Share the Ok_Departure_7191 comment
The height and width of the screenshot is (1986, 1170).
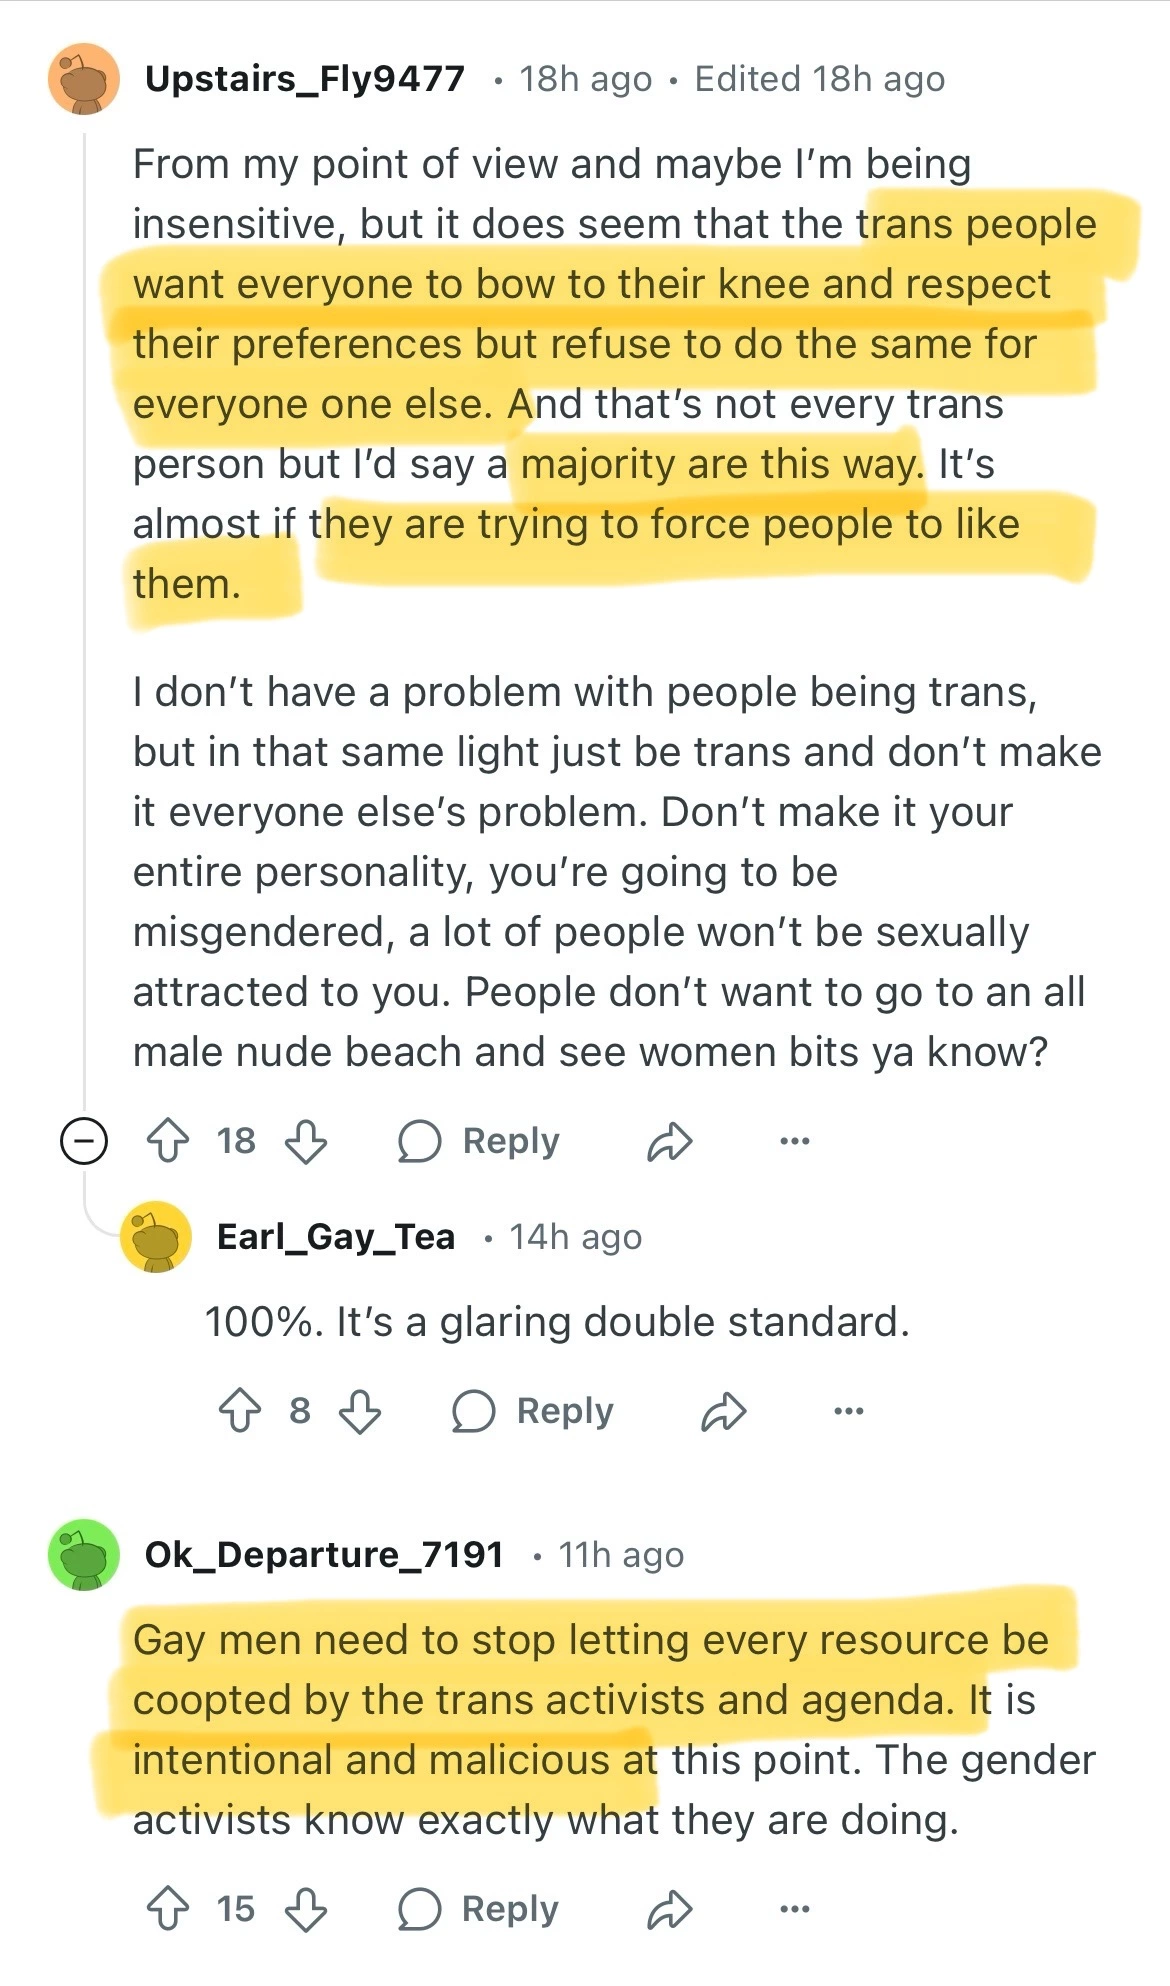[x=669, y=1909]
